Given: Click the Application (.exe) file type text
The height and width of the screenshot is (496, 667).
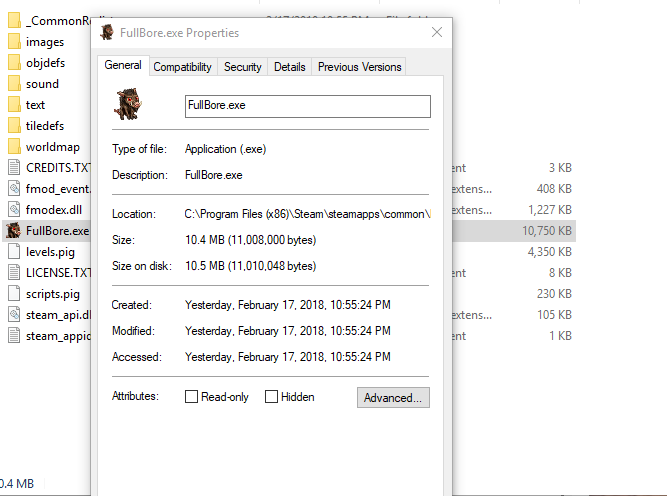Looking at the screenshot, I should point(225,149).
